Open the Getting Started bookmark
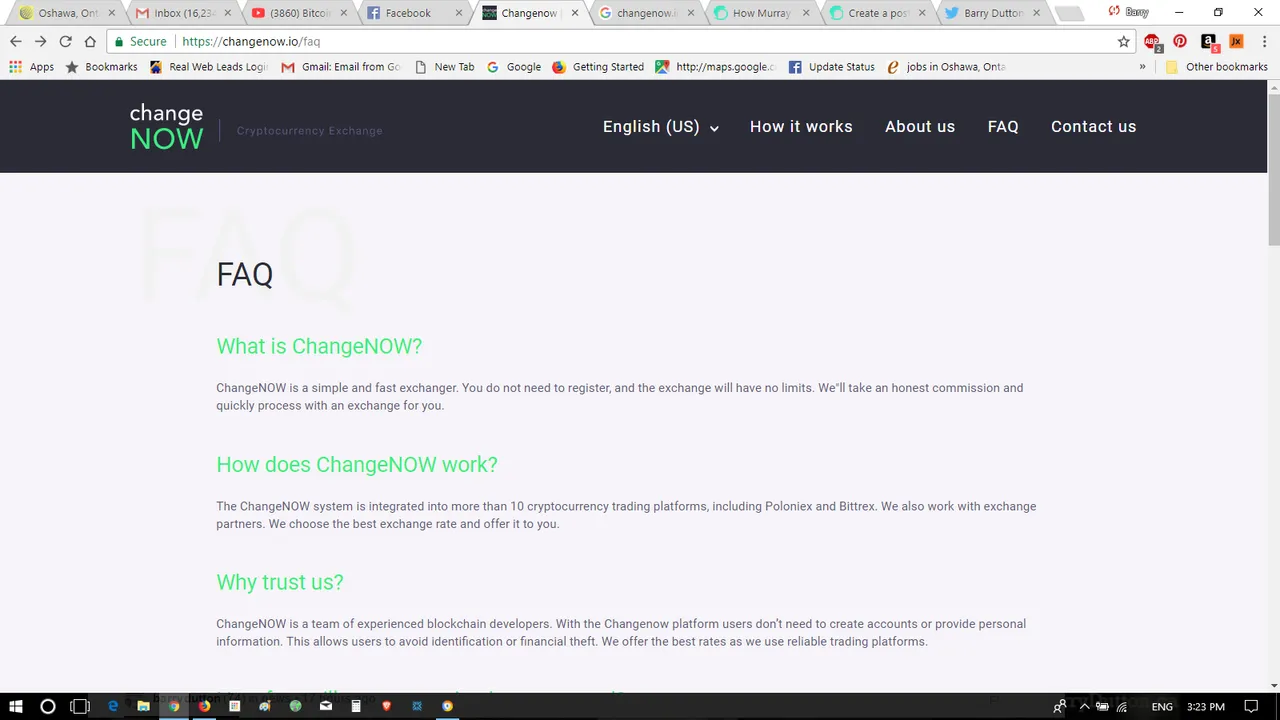 [x=598, y=67]
